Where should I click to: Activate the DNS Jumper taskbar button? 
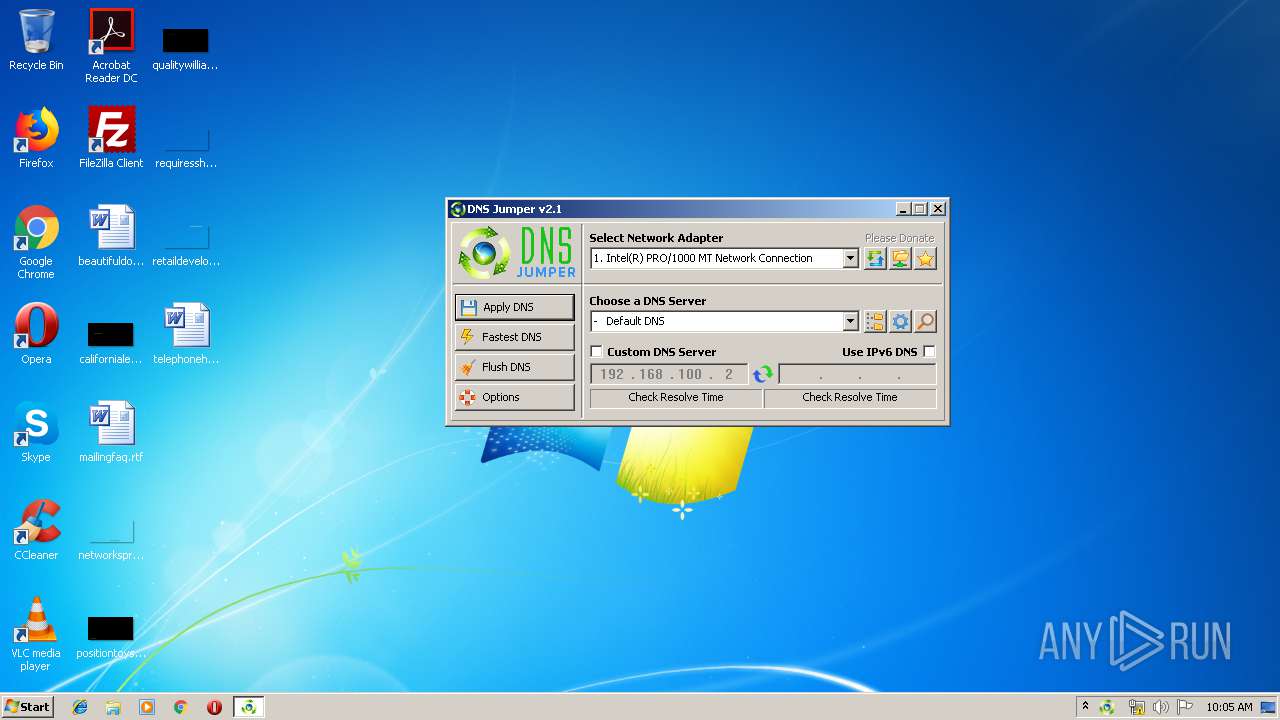point(248,707)
